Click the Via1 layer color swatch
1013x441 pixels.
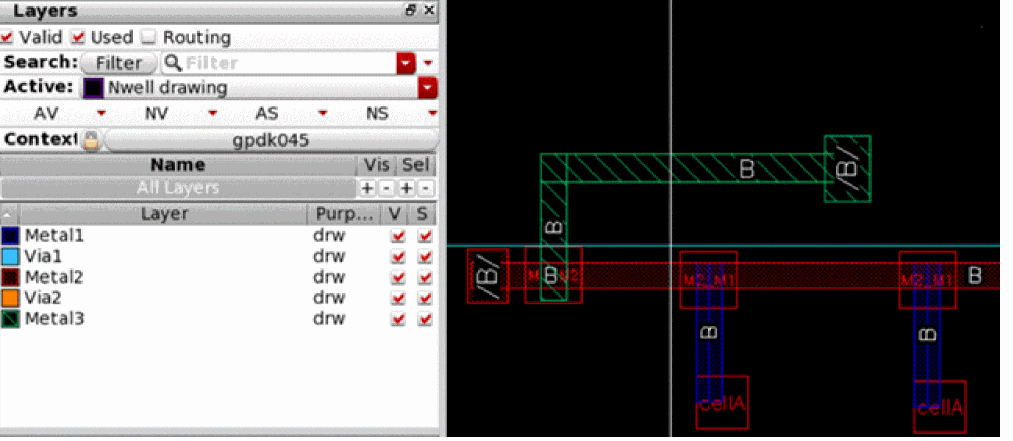tap(10, 256)
